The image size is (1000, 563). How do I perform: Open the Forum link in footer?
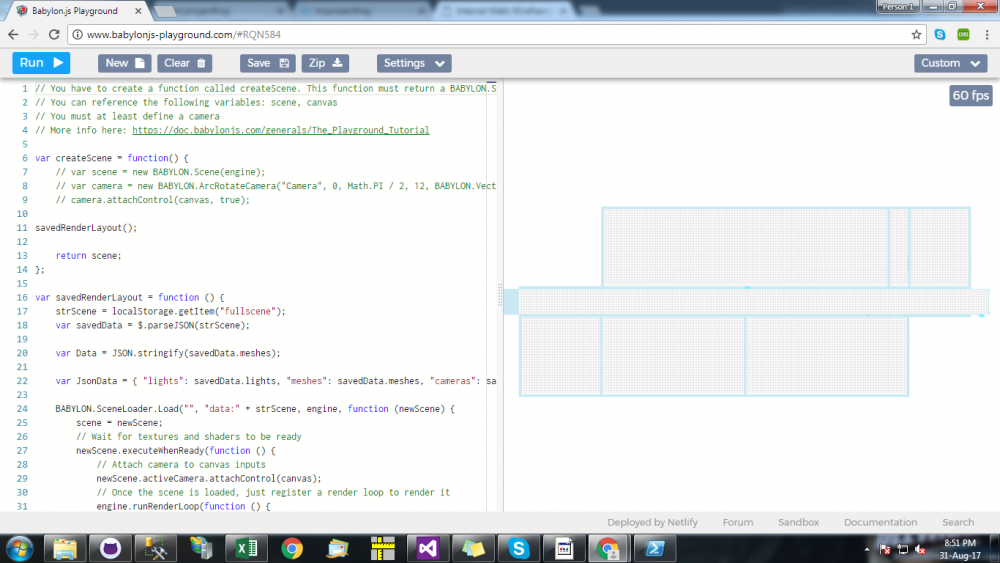click(x=738, y=522)
